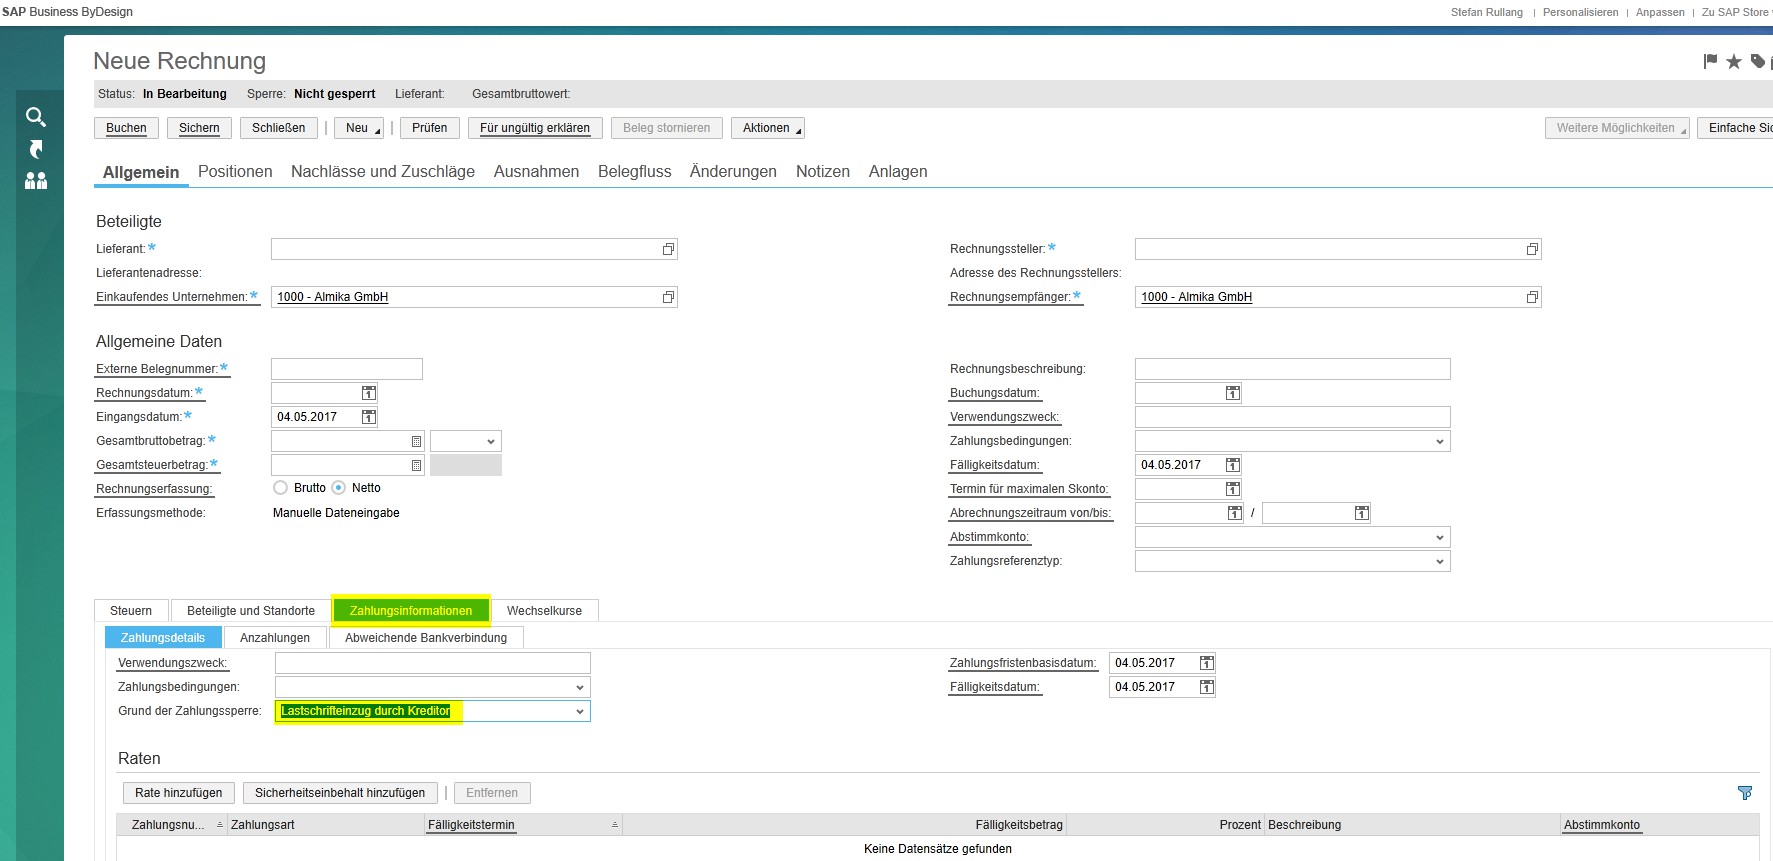This screenshot has height=861, width=1773.
Task: Click Rate hinzufügen button
Action: coord(179,793)
